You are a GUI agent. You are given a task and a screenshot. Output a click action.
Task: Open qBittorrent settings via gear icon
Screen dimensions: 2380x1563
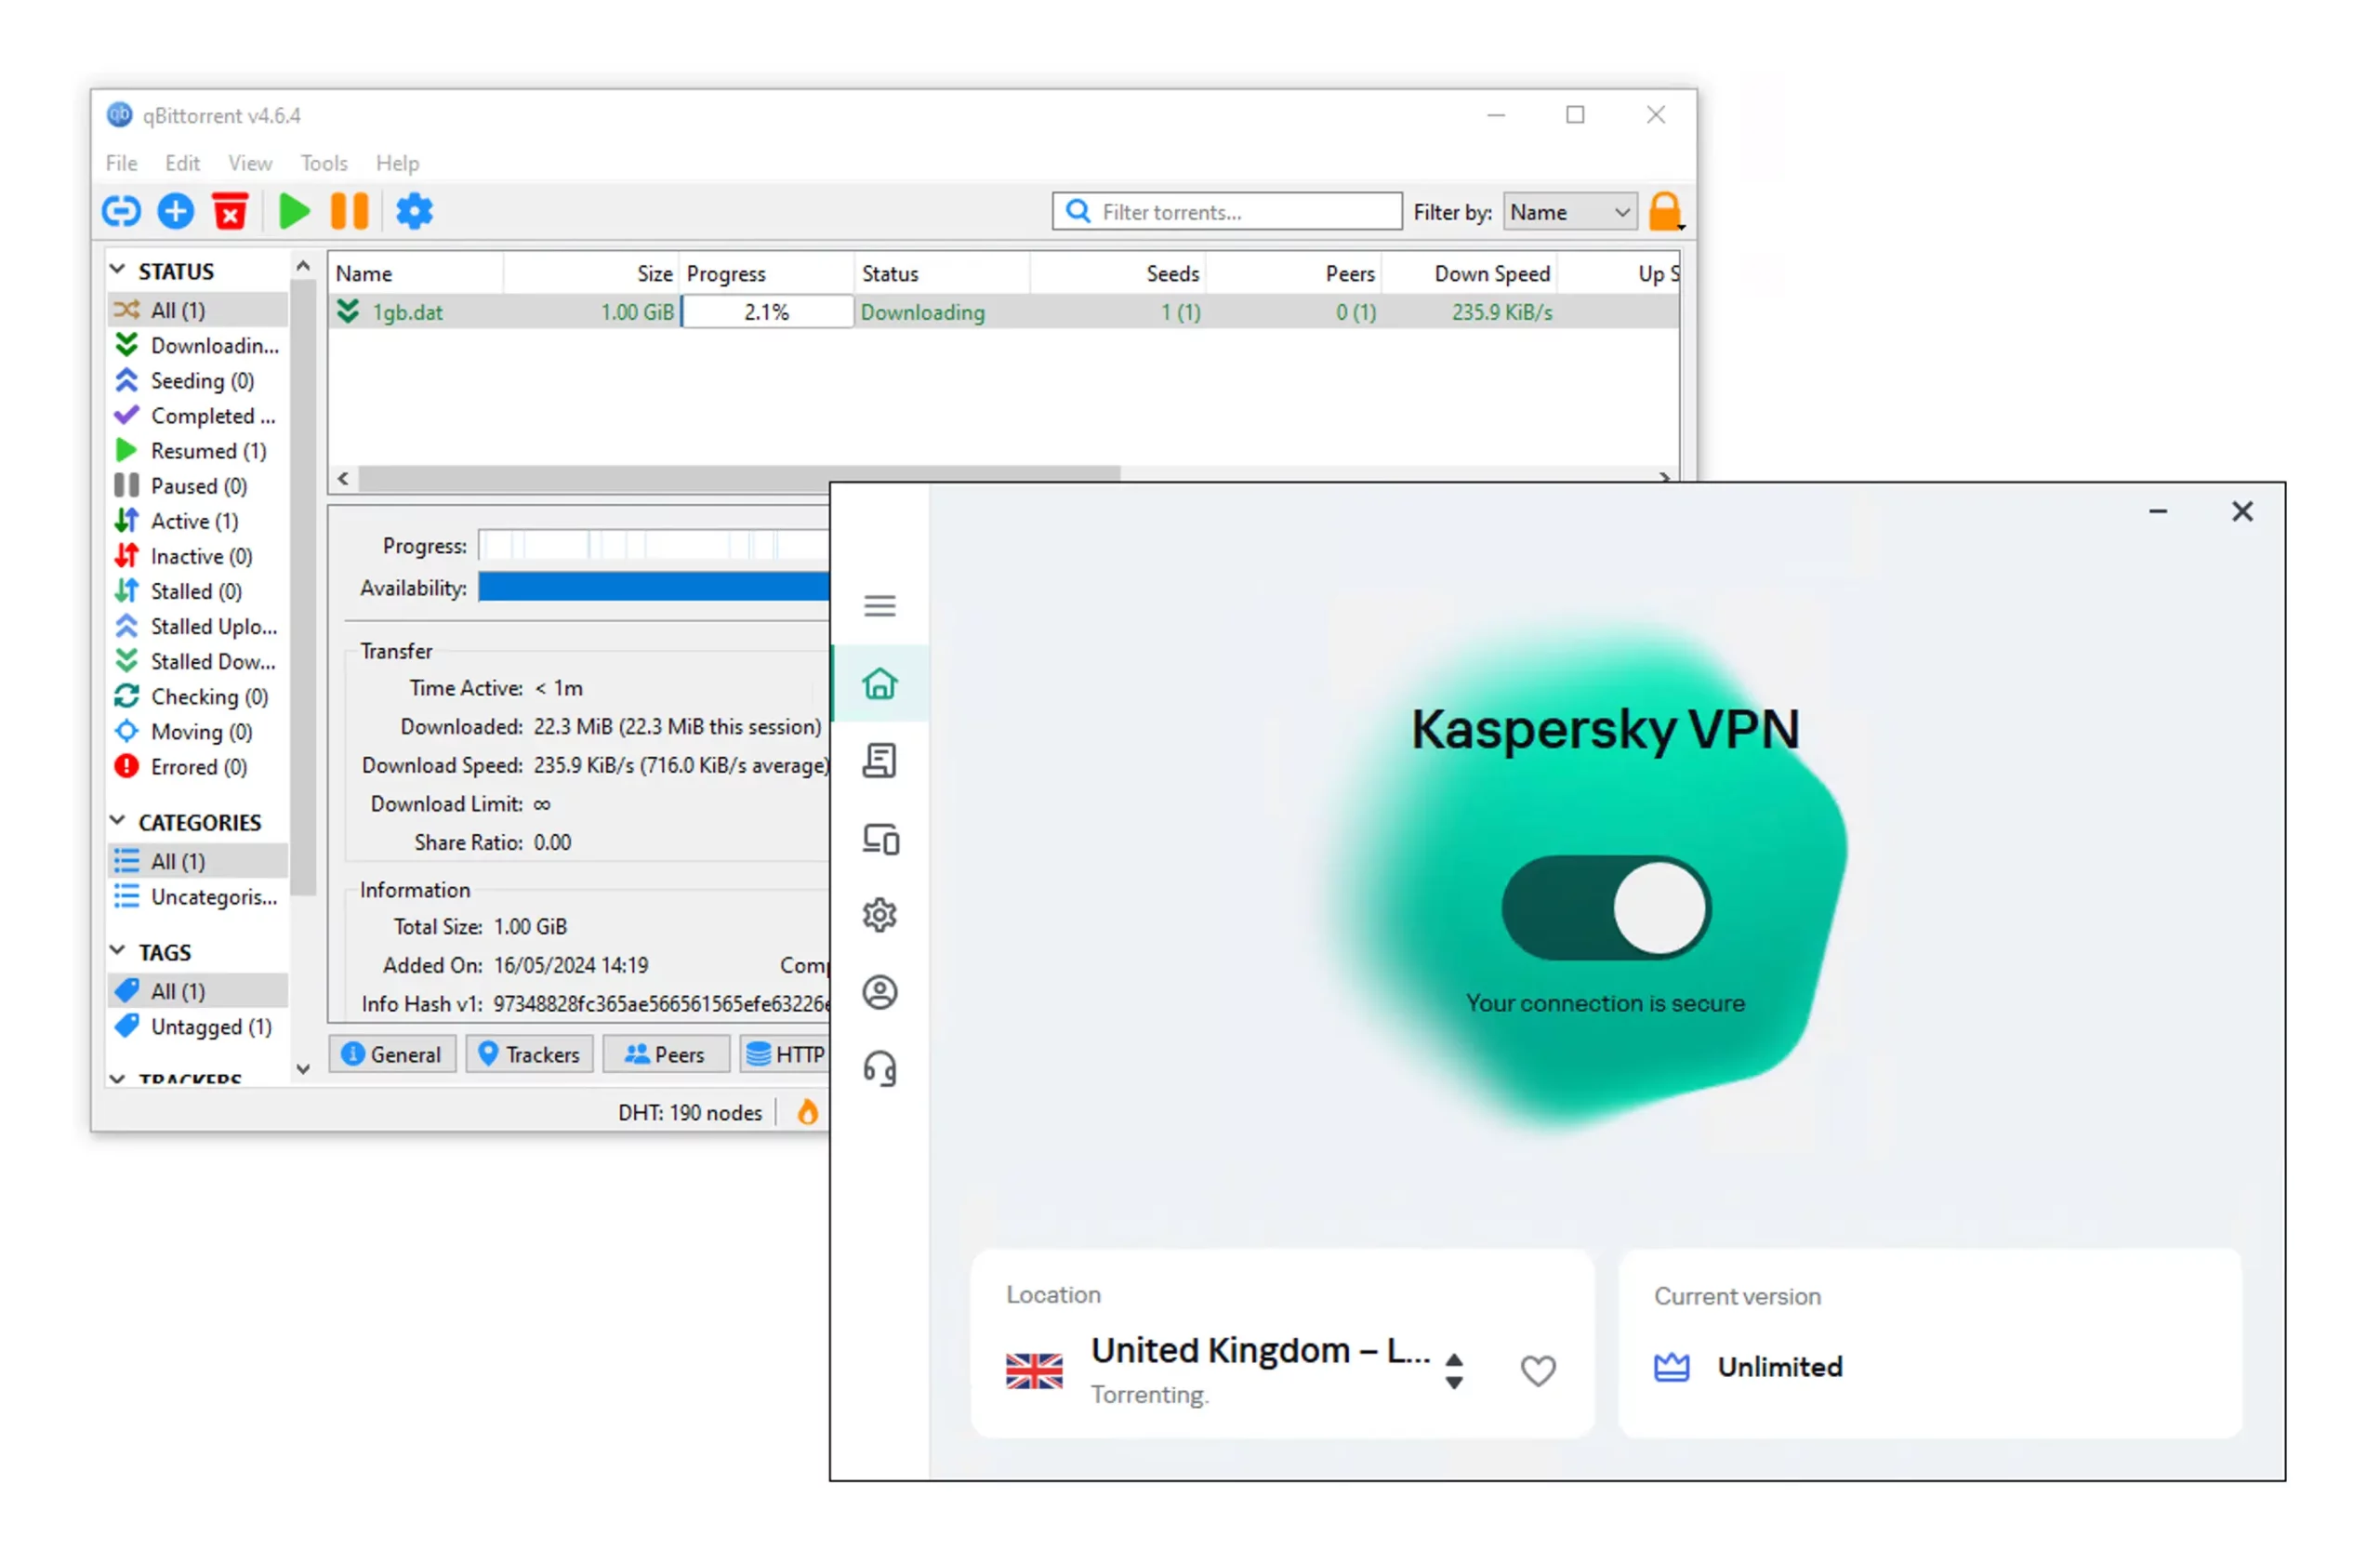coord(414,211)
